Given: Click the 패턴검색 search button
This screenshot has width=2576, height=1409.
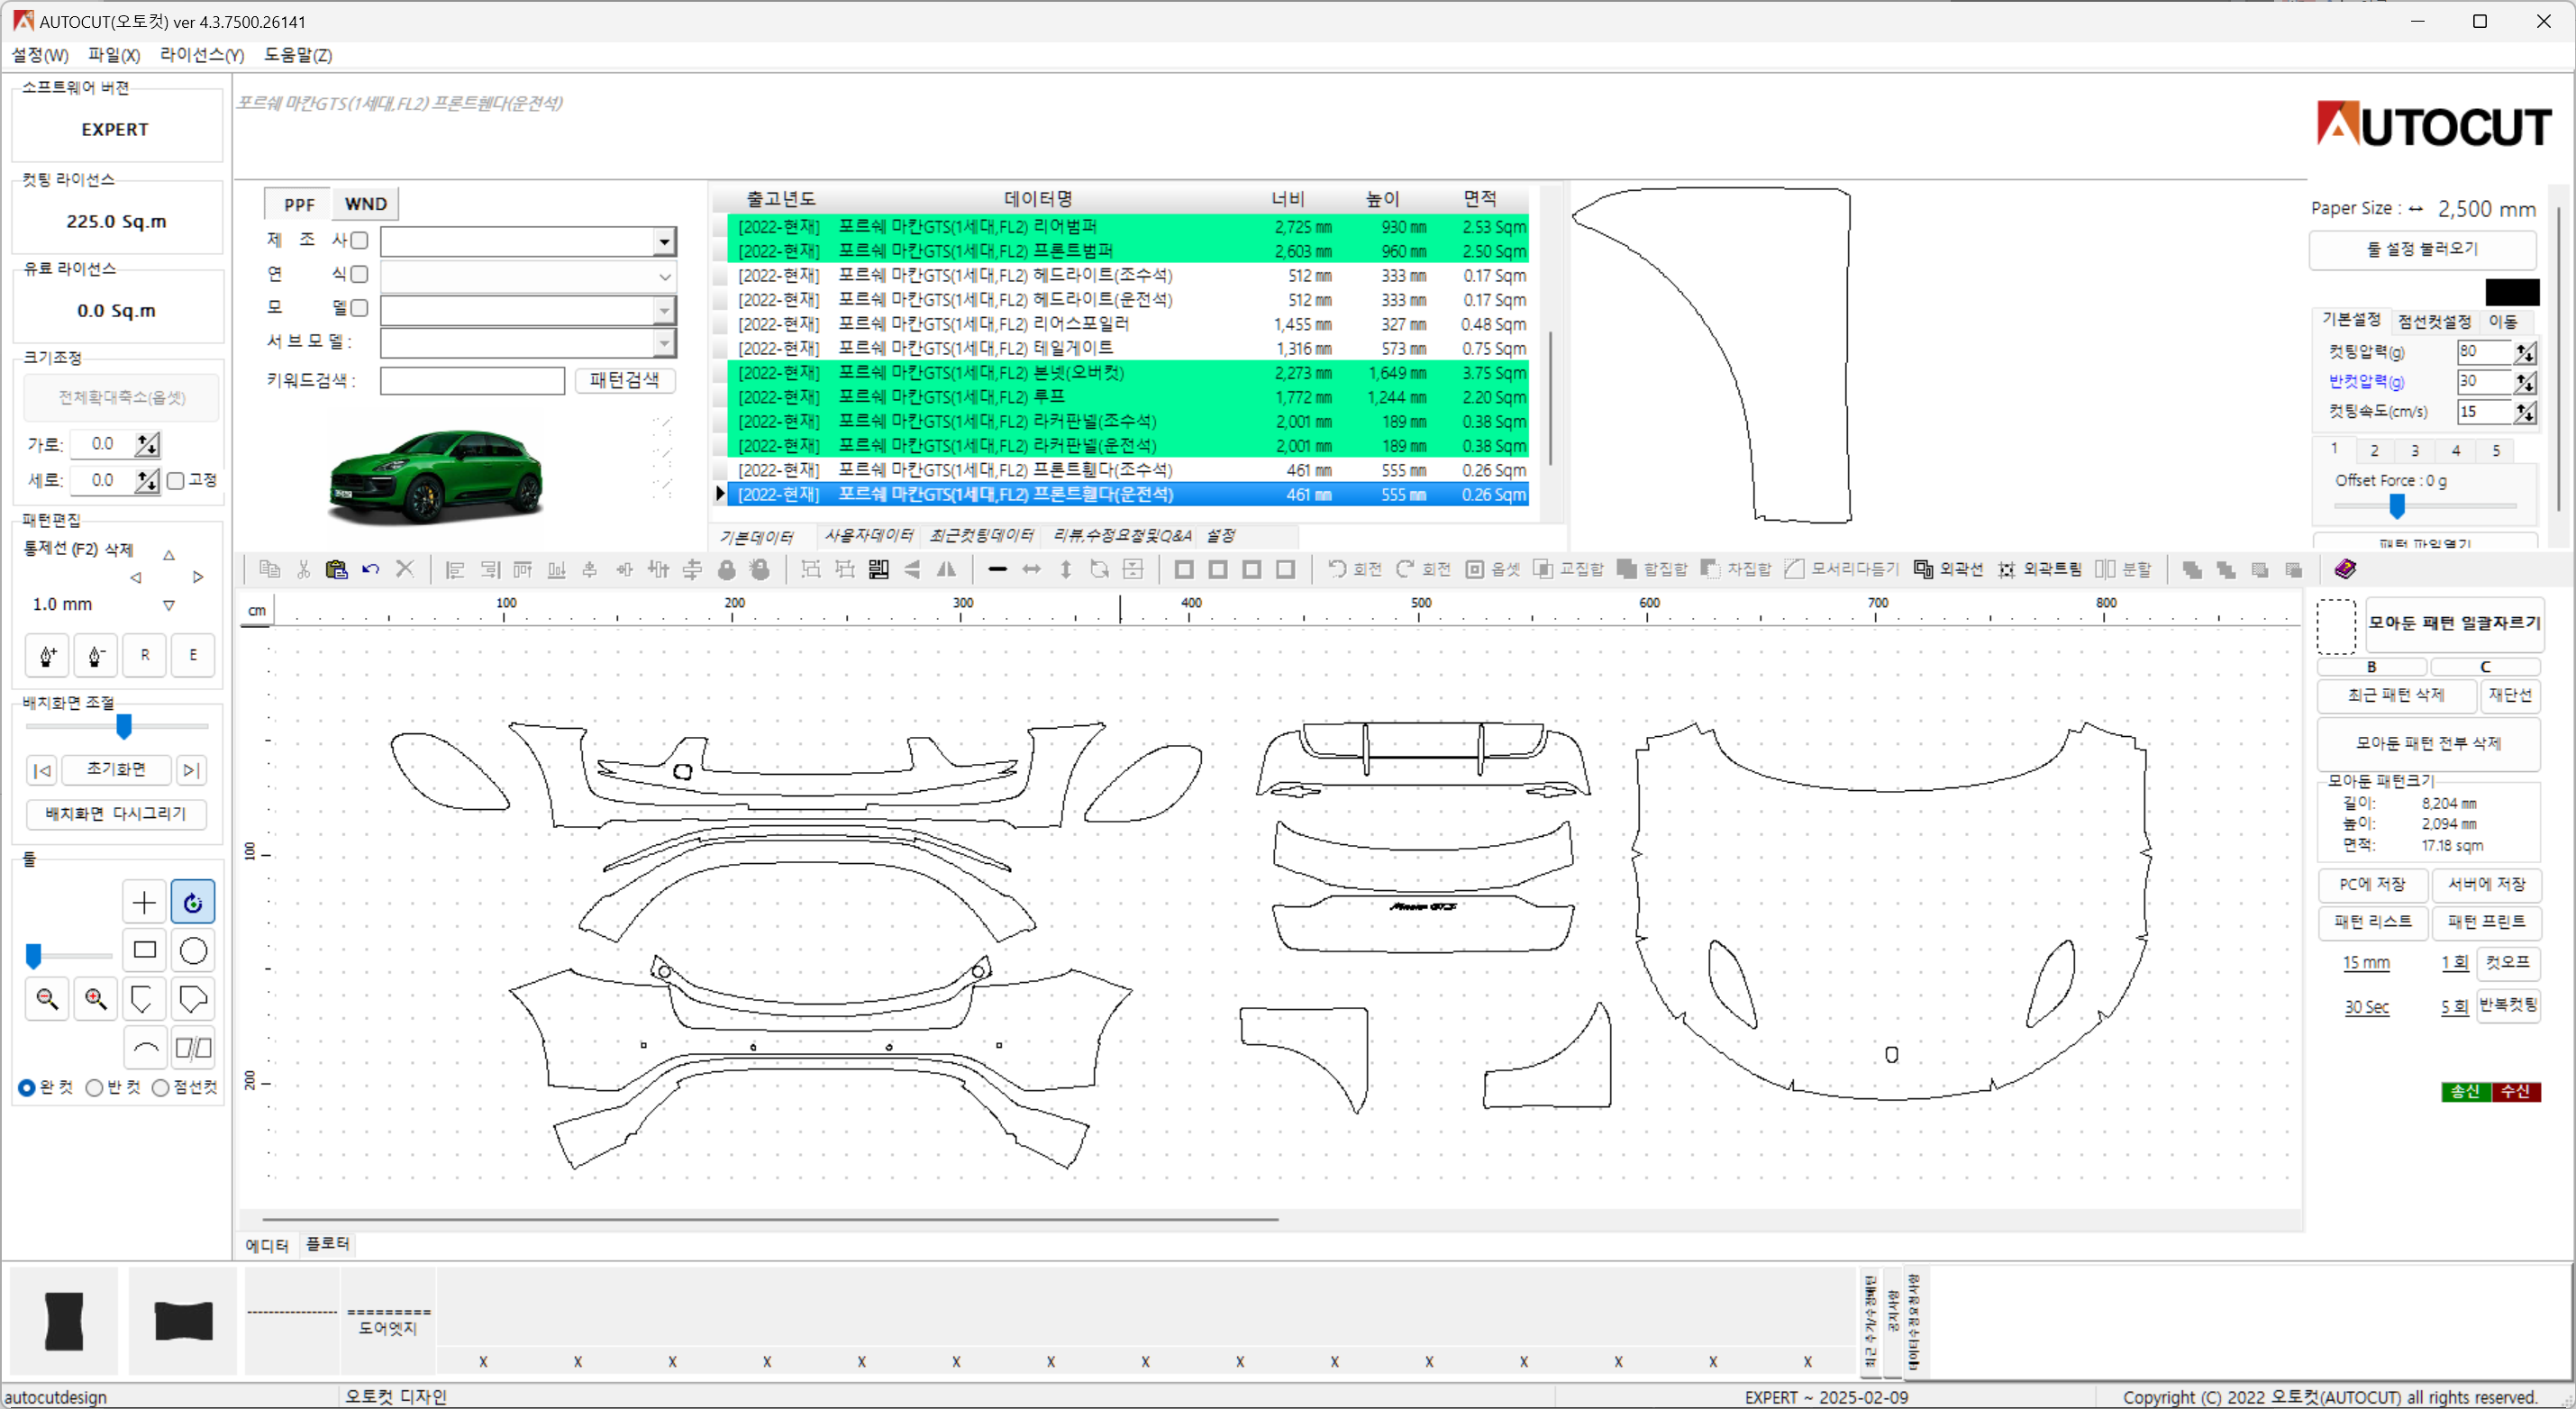Looking at the screenshot, I should coord(625,380).
